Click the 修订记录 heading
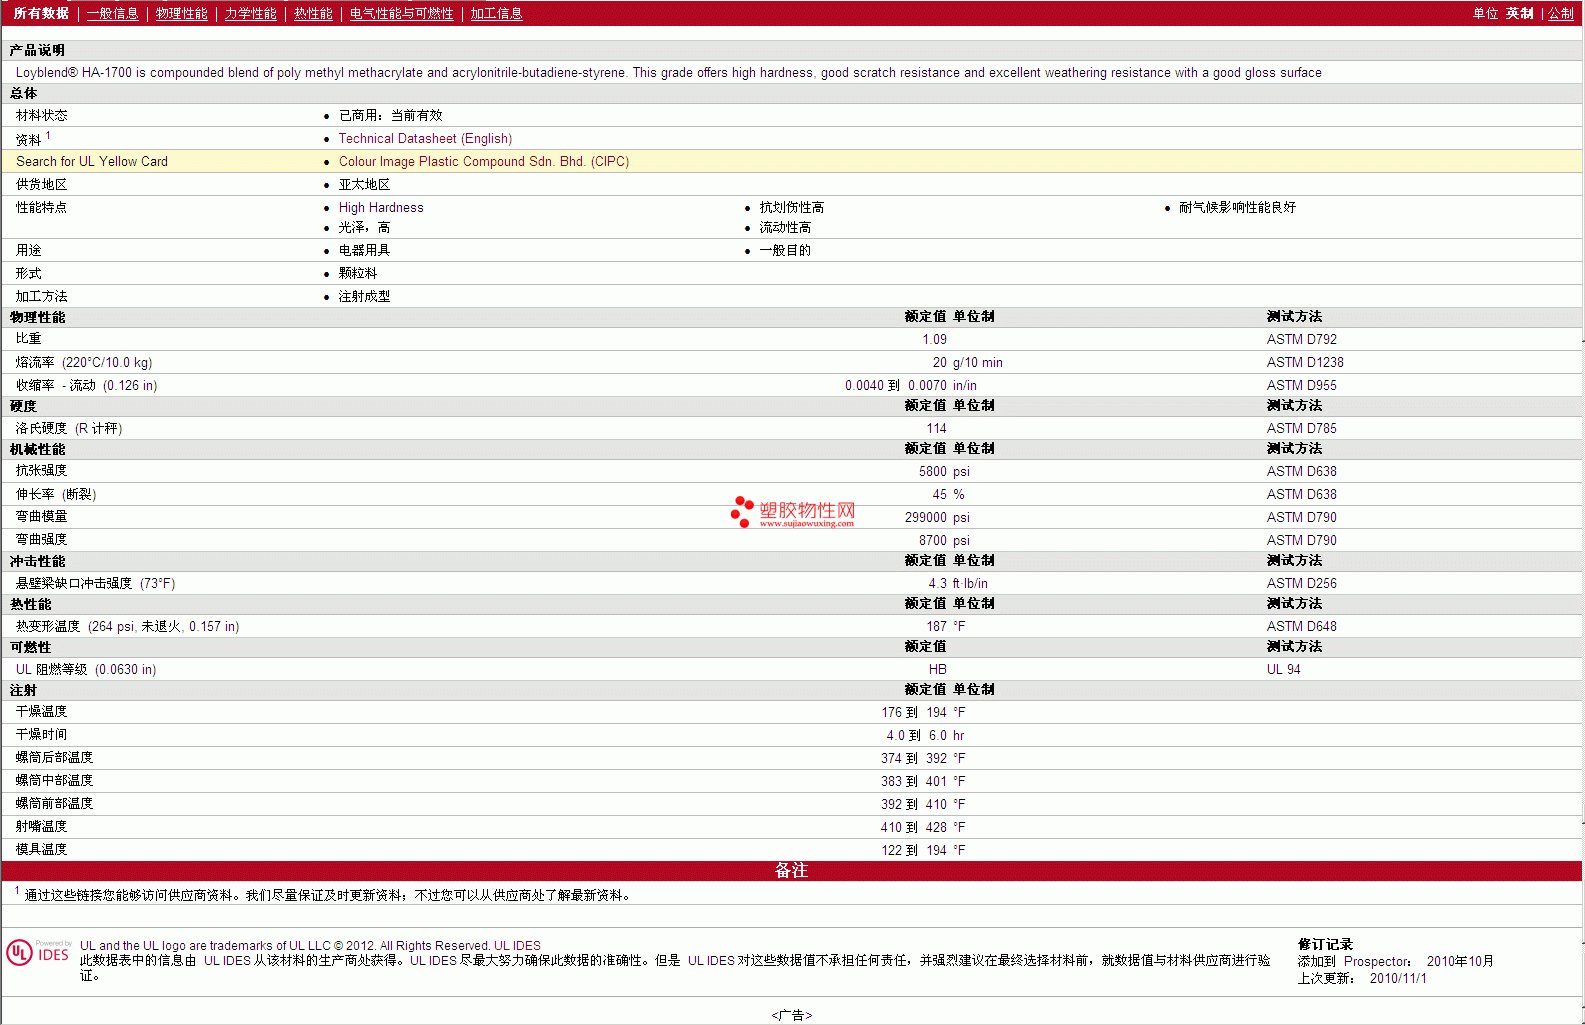 1325,945
